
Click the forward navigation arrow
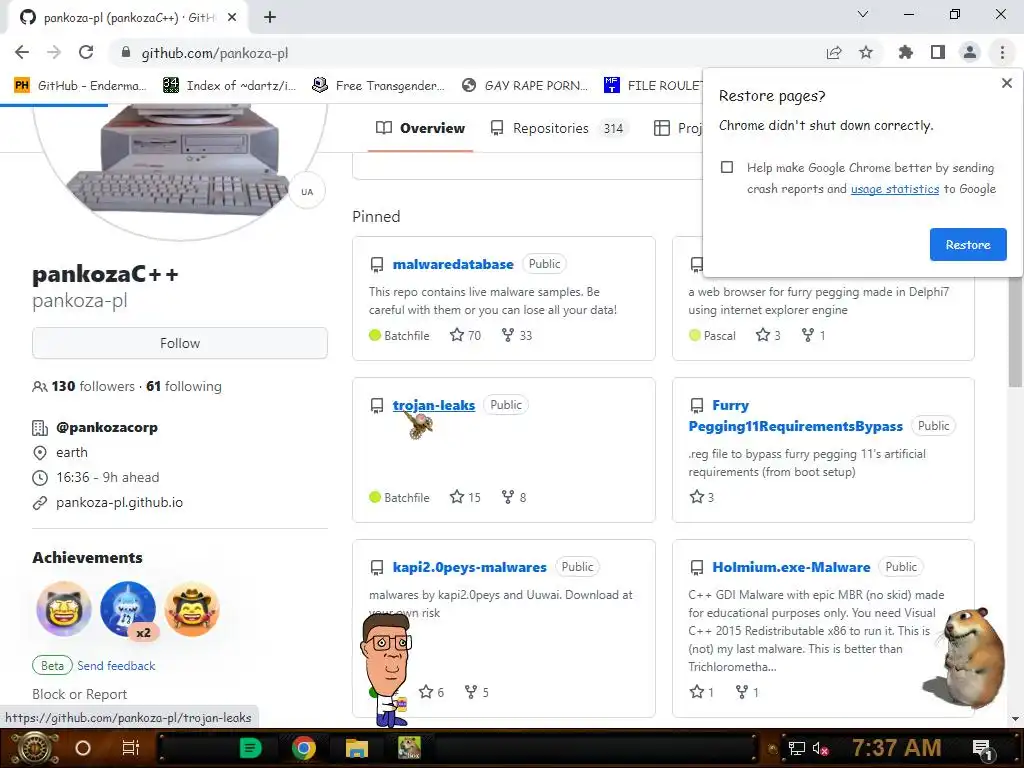pos(54,52)
